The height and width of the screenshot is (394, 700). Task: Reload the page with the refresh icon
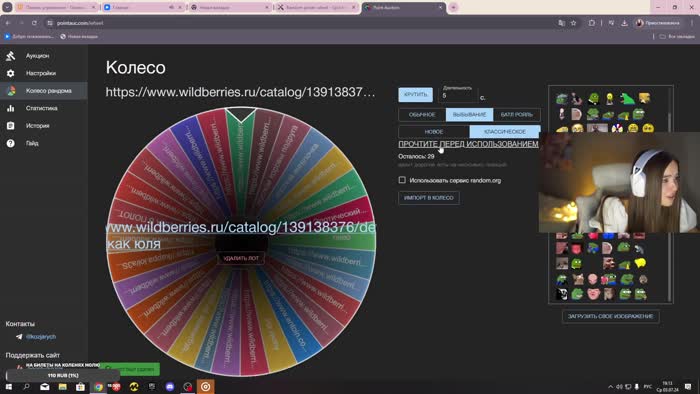click(34, 23)
